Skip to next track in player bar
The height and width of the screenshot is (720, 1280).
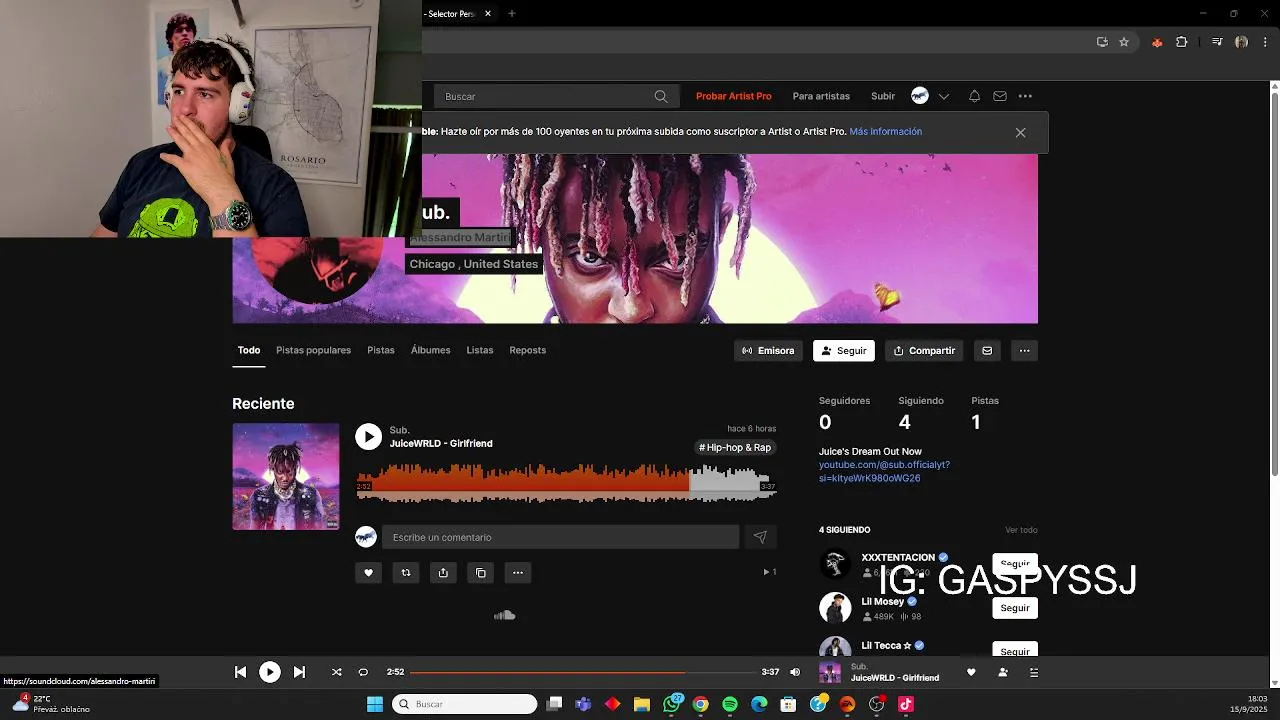(x=299, y=672)
